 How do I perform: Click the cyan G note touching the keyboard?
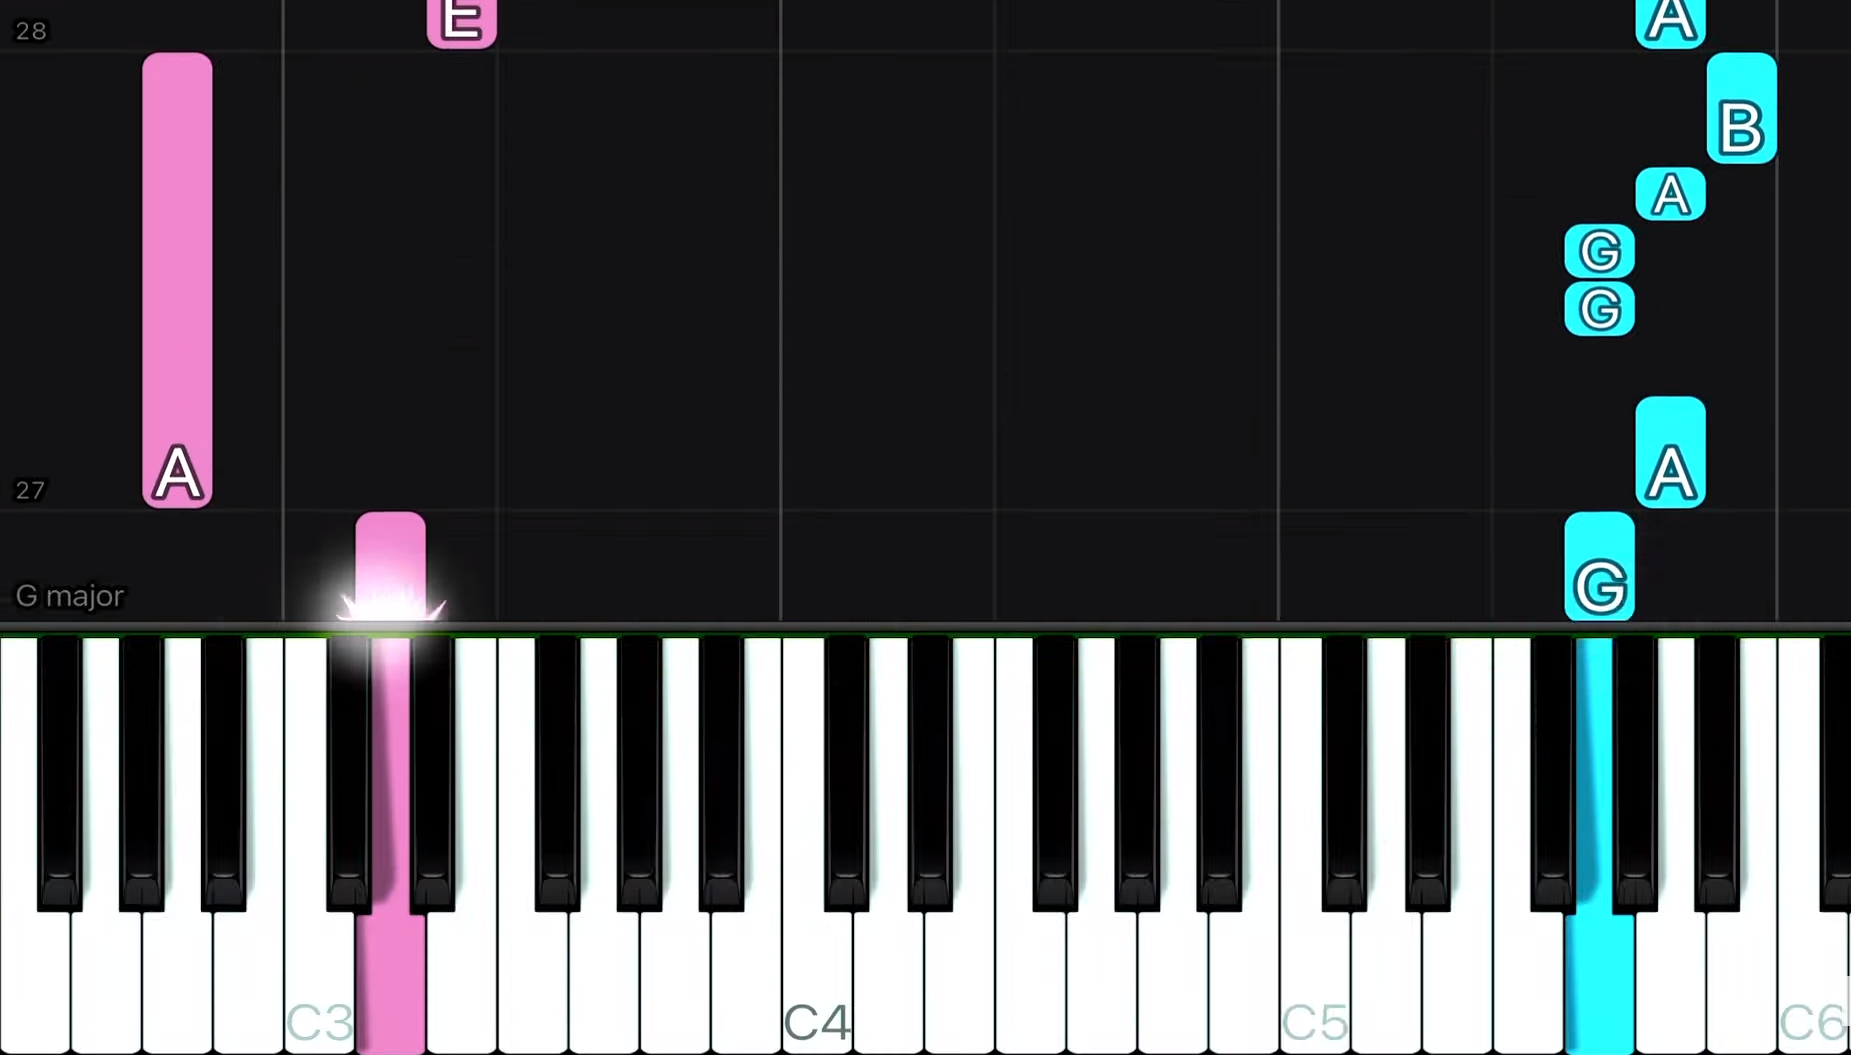click(x=1599, y=567)
